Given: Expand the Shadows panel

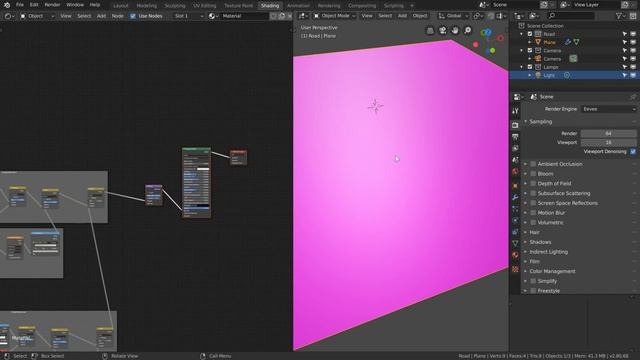Looking at the screenshot, I should (540, 242).
